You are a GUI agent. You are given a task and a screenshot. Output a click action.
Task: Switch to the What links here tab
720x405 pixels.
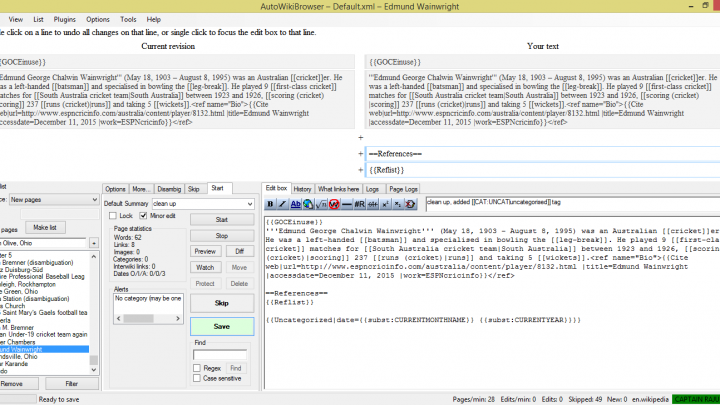(x=338, y=188)
